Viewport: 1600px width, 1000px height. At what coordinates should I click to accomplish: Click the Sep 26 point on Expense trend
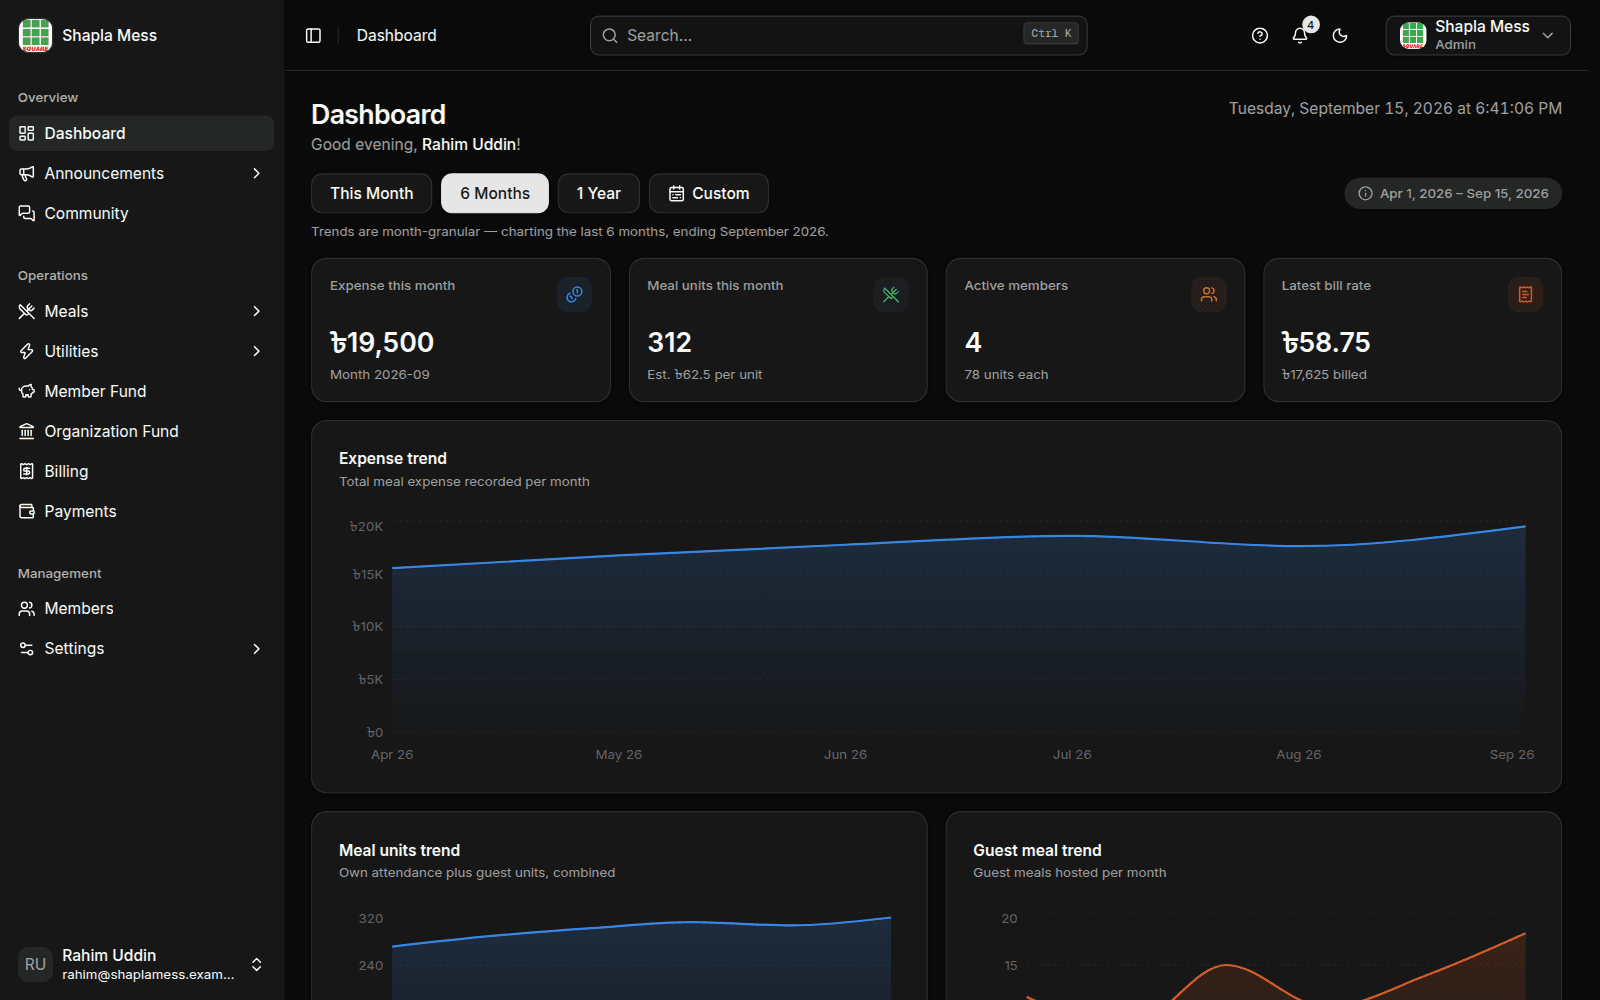[1525, 527]
